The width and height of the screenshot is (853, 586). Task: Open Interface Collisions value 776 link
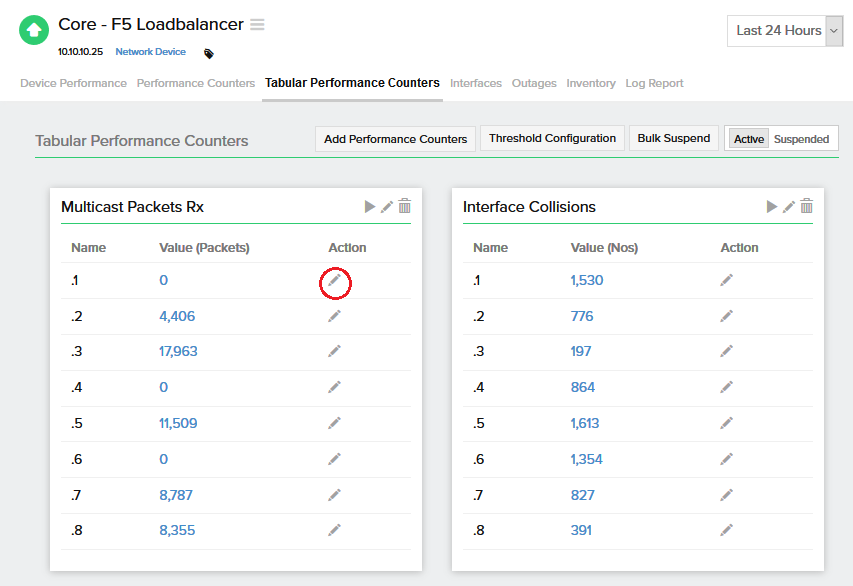coord(582,316)
